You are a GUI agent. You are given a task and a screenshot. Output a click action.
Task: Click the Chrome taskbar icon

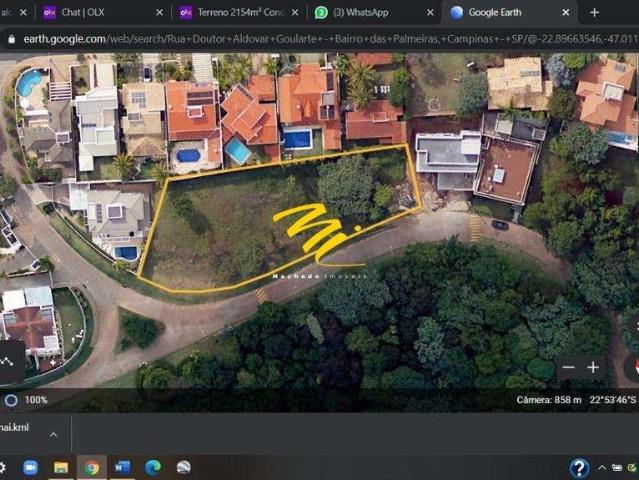(92, 467)
